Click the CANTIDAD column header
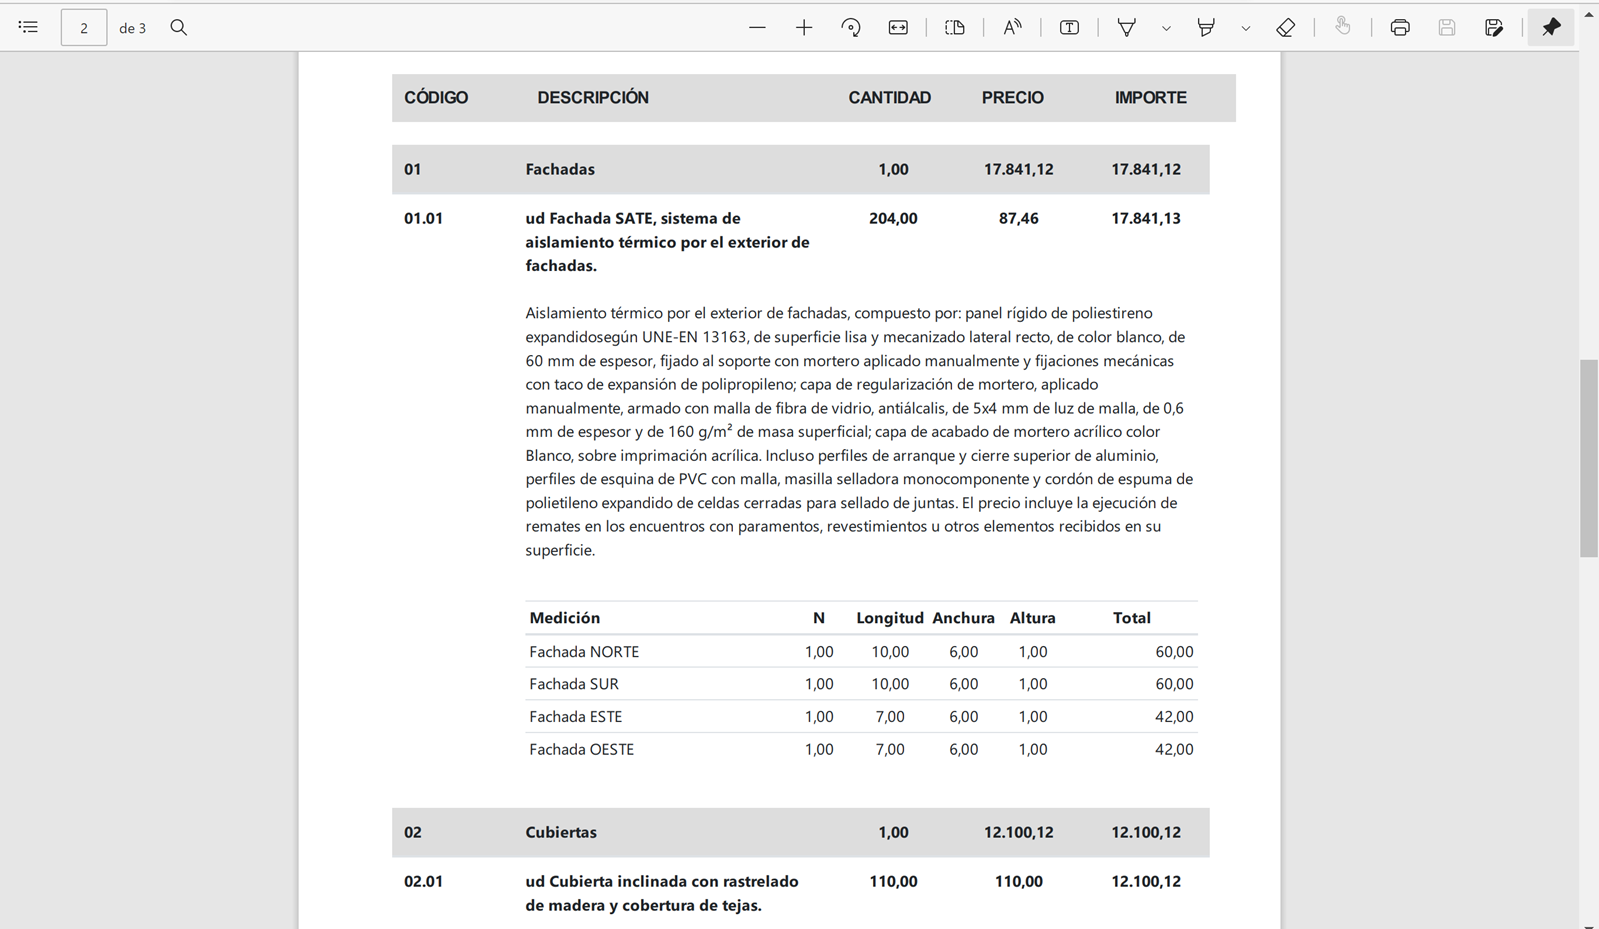 tap(890, 98)
